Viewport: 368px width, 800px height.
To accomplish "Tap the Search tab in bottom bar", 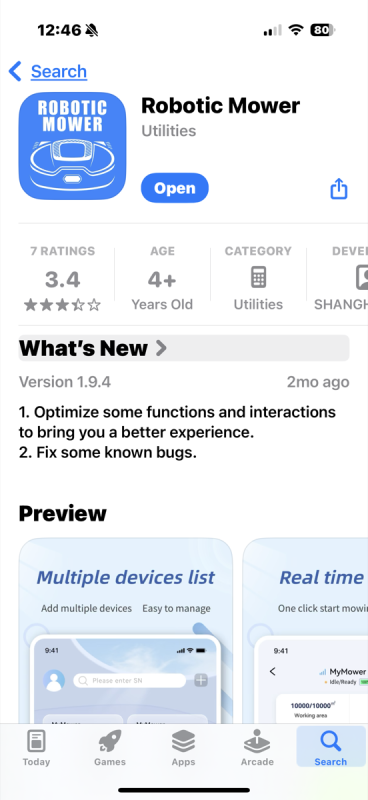I will click(x=331, y=747).
